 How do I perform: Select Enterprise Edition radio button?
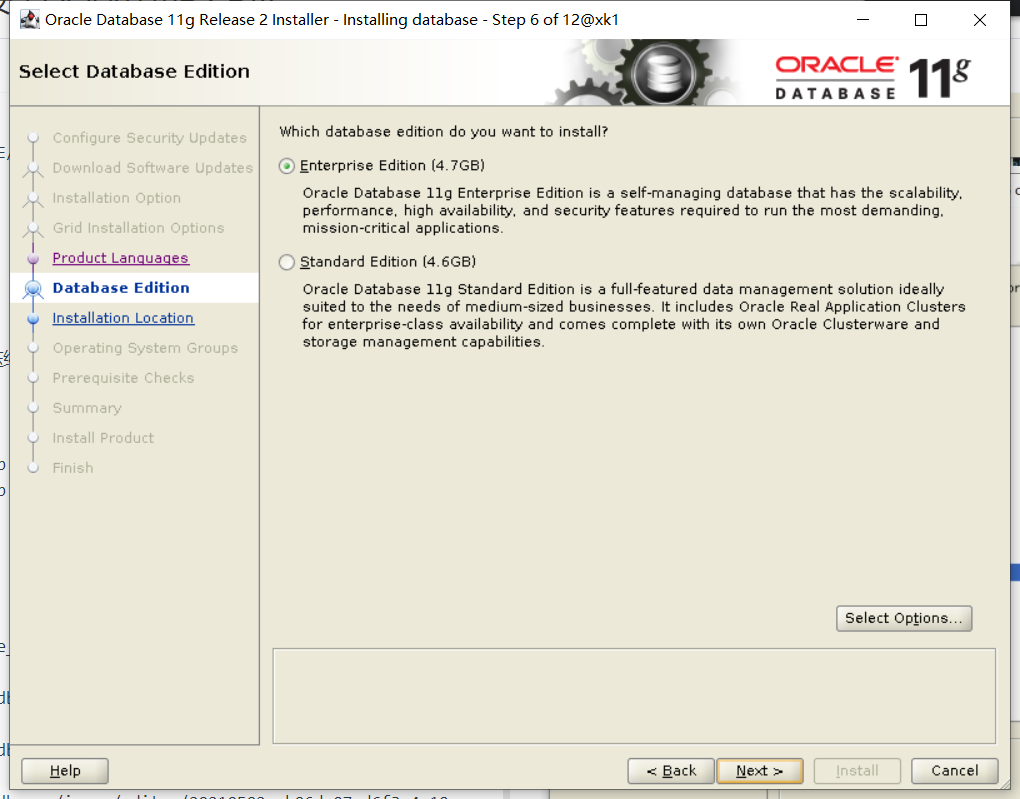pyautogui.click(x=287, y=166)
